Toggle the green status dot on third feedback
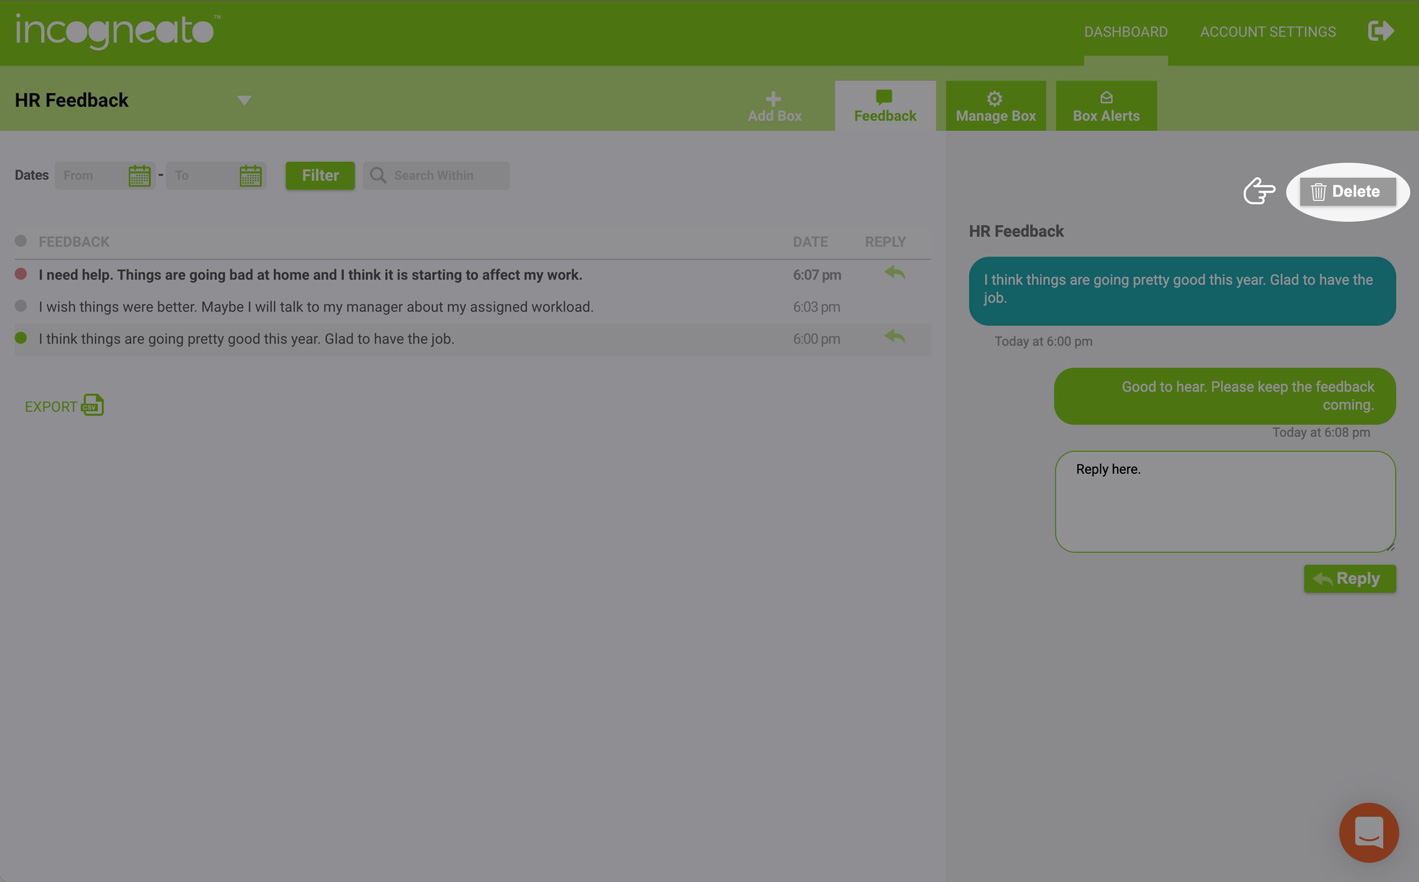Viewport: 1419px width, 882px height. [x=21, y=338]
